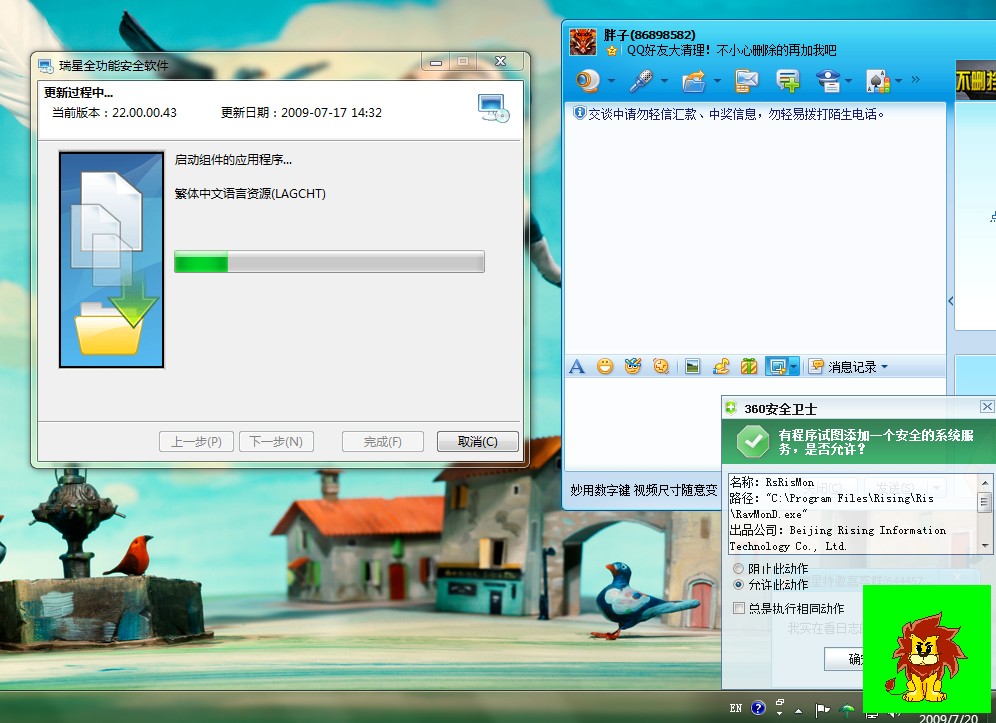Expand the webcam video options arrow
This screenshot has width=996, height=723.
click(611, 81)
